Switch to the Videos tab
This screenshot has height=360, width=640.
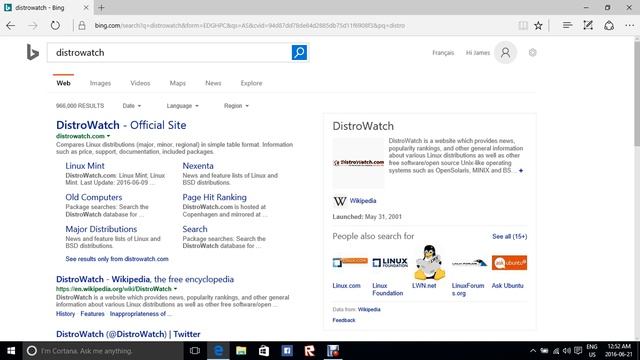[x=140, y=83]
